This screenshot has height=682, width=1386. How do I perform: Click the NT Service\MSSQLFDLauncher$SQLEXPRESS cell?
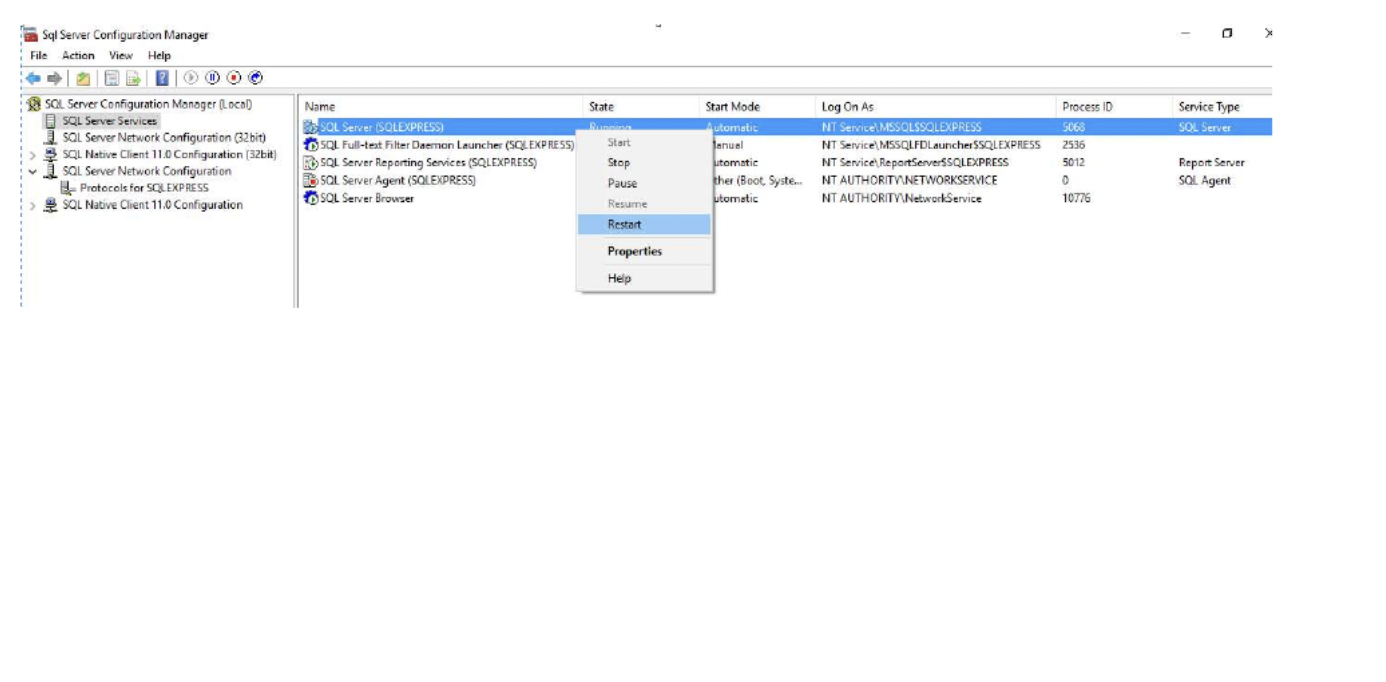tap(931, 145)
